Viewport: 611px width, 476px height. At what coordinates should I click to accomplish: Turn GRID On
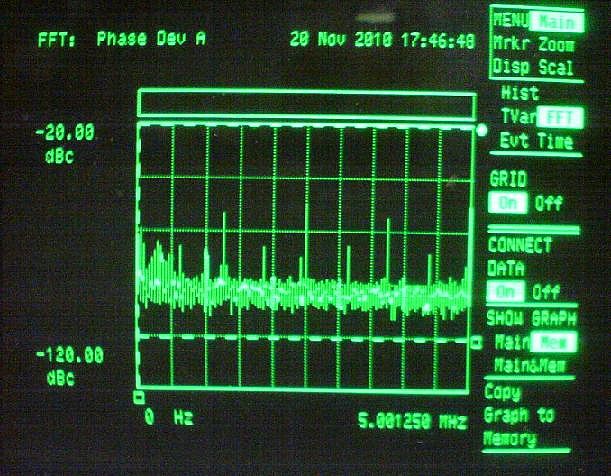click(x=508, y=203)
